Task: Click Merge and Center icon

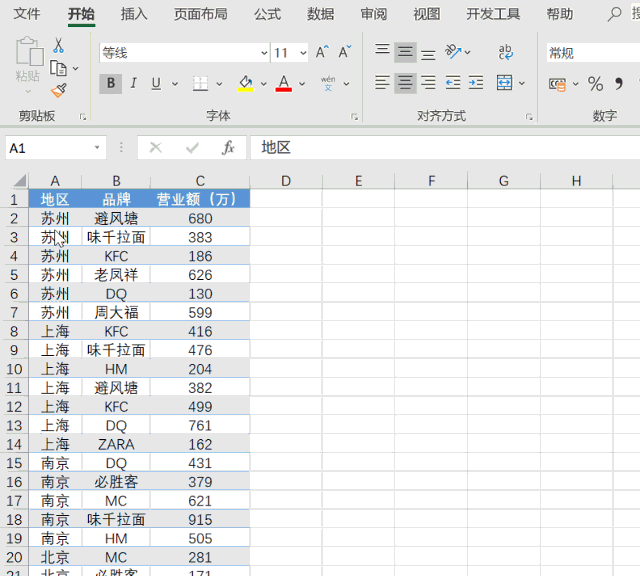Action: [504, 83]
